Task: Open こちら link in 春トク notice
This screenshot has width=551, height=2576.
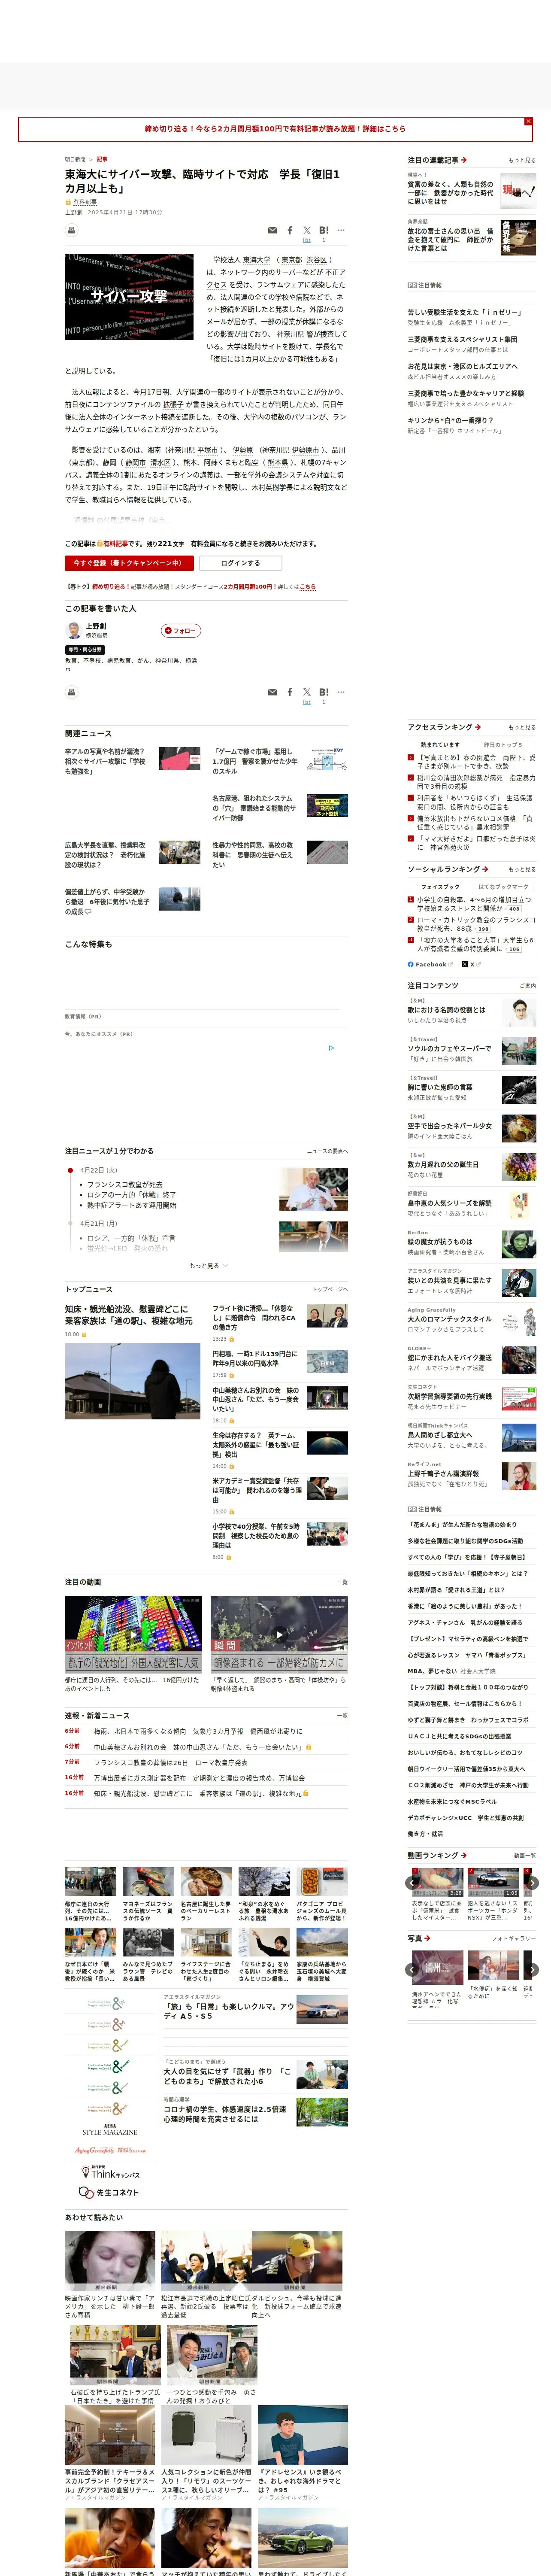Action: point(308,587)
